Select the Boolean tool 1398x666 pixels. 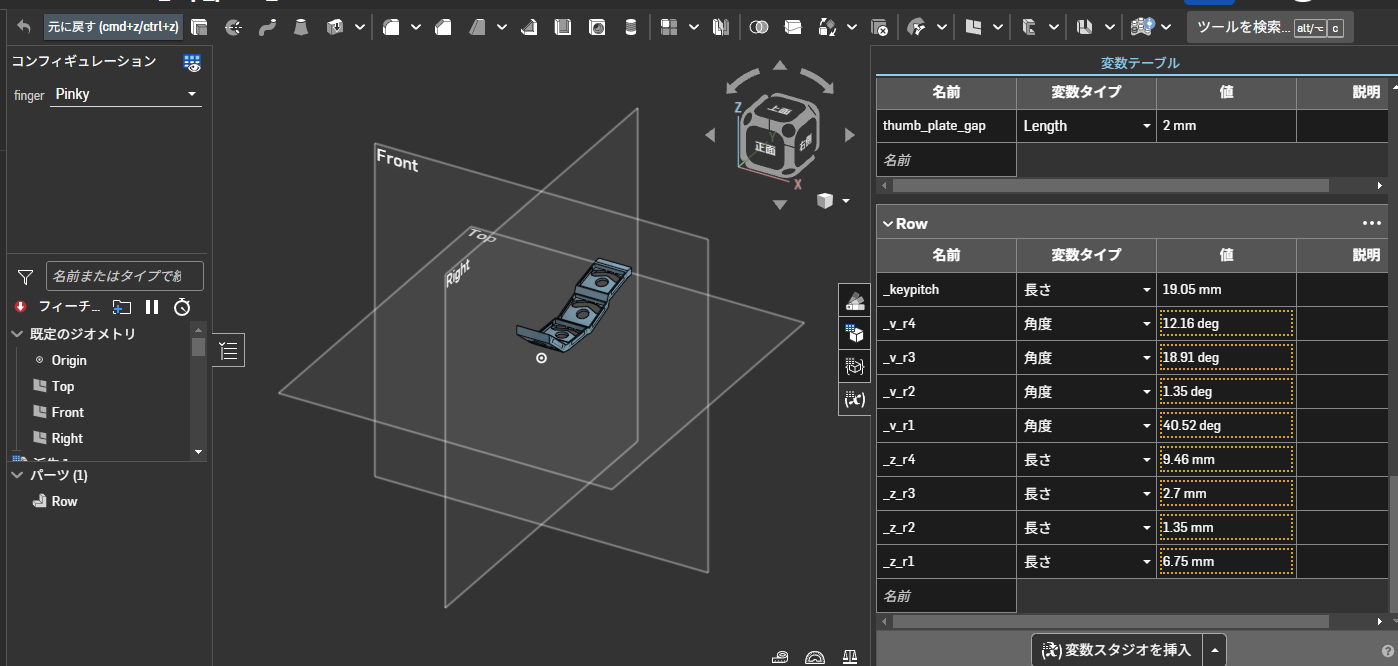tap(759, 27)
